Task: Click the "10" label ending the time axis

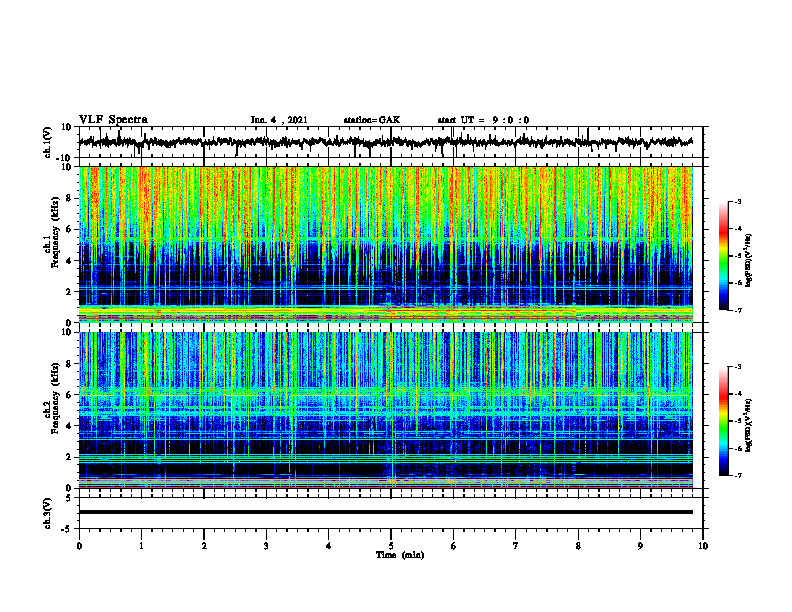Action: (x=703, y=546)
